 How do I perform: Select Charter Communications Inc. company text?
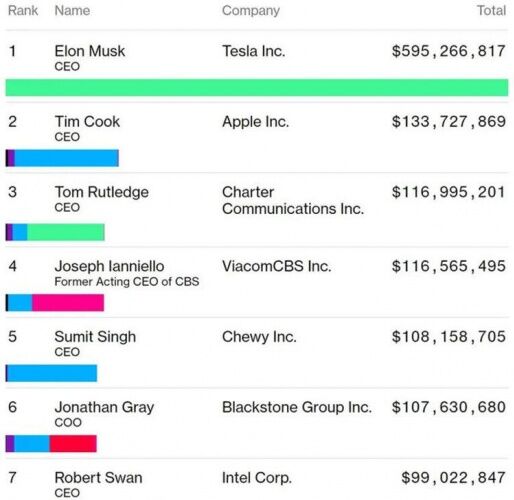(x=293, y=201)
